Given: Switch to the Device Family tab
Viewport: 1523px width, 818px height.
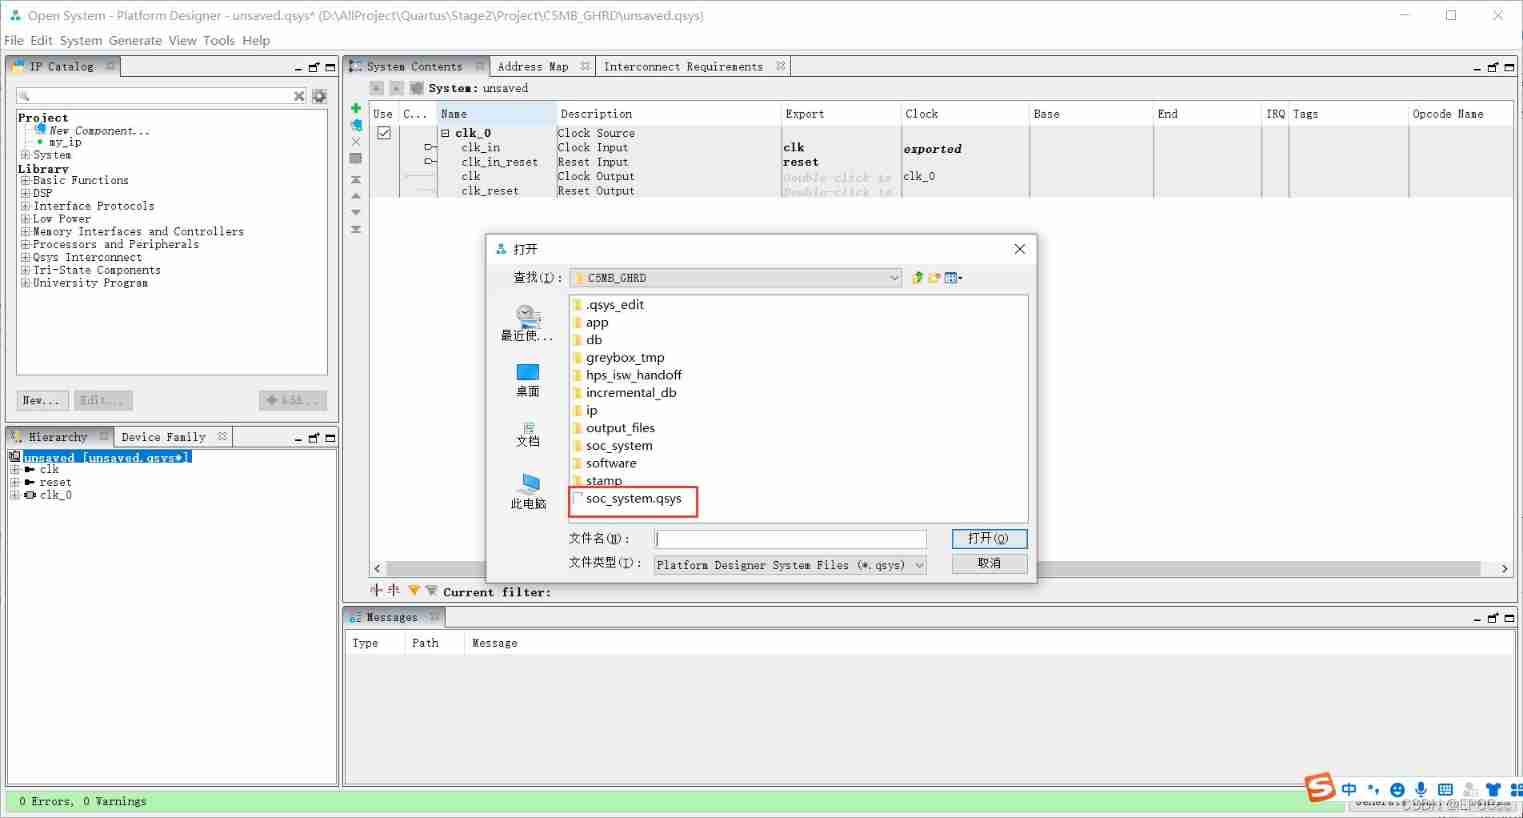Looking at the screenshot, I should coord(163,437).
